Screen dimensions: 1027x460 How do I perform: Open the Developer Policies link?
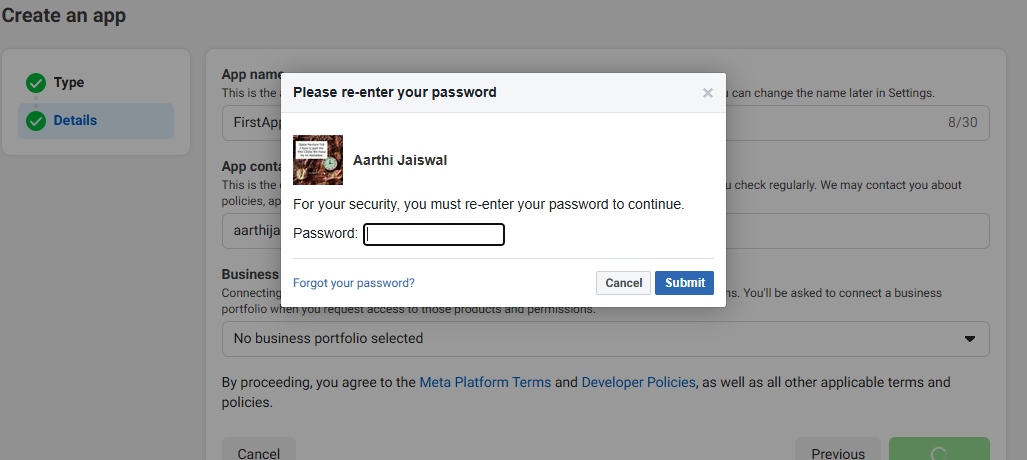(x=639, y=382)
